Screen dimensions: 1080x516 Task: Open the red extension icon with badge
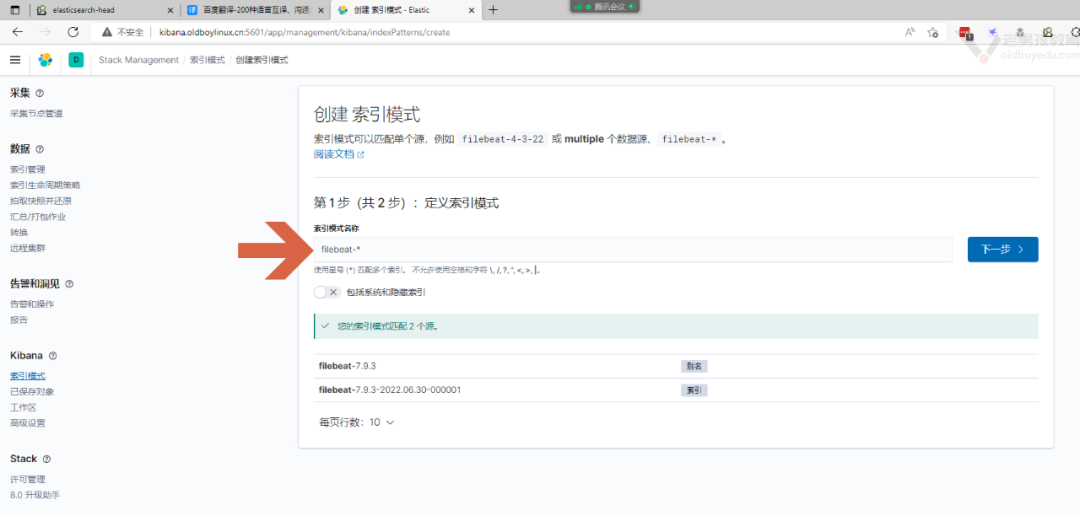pos(966,32)
